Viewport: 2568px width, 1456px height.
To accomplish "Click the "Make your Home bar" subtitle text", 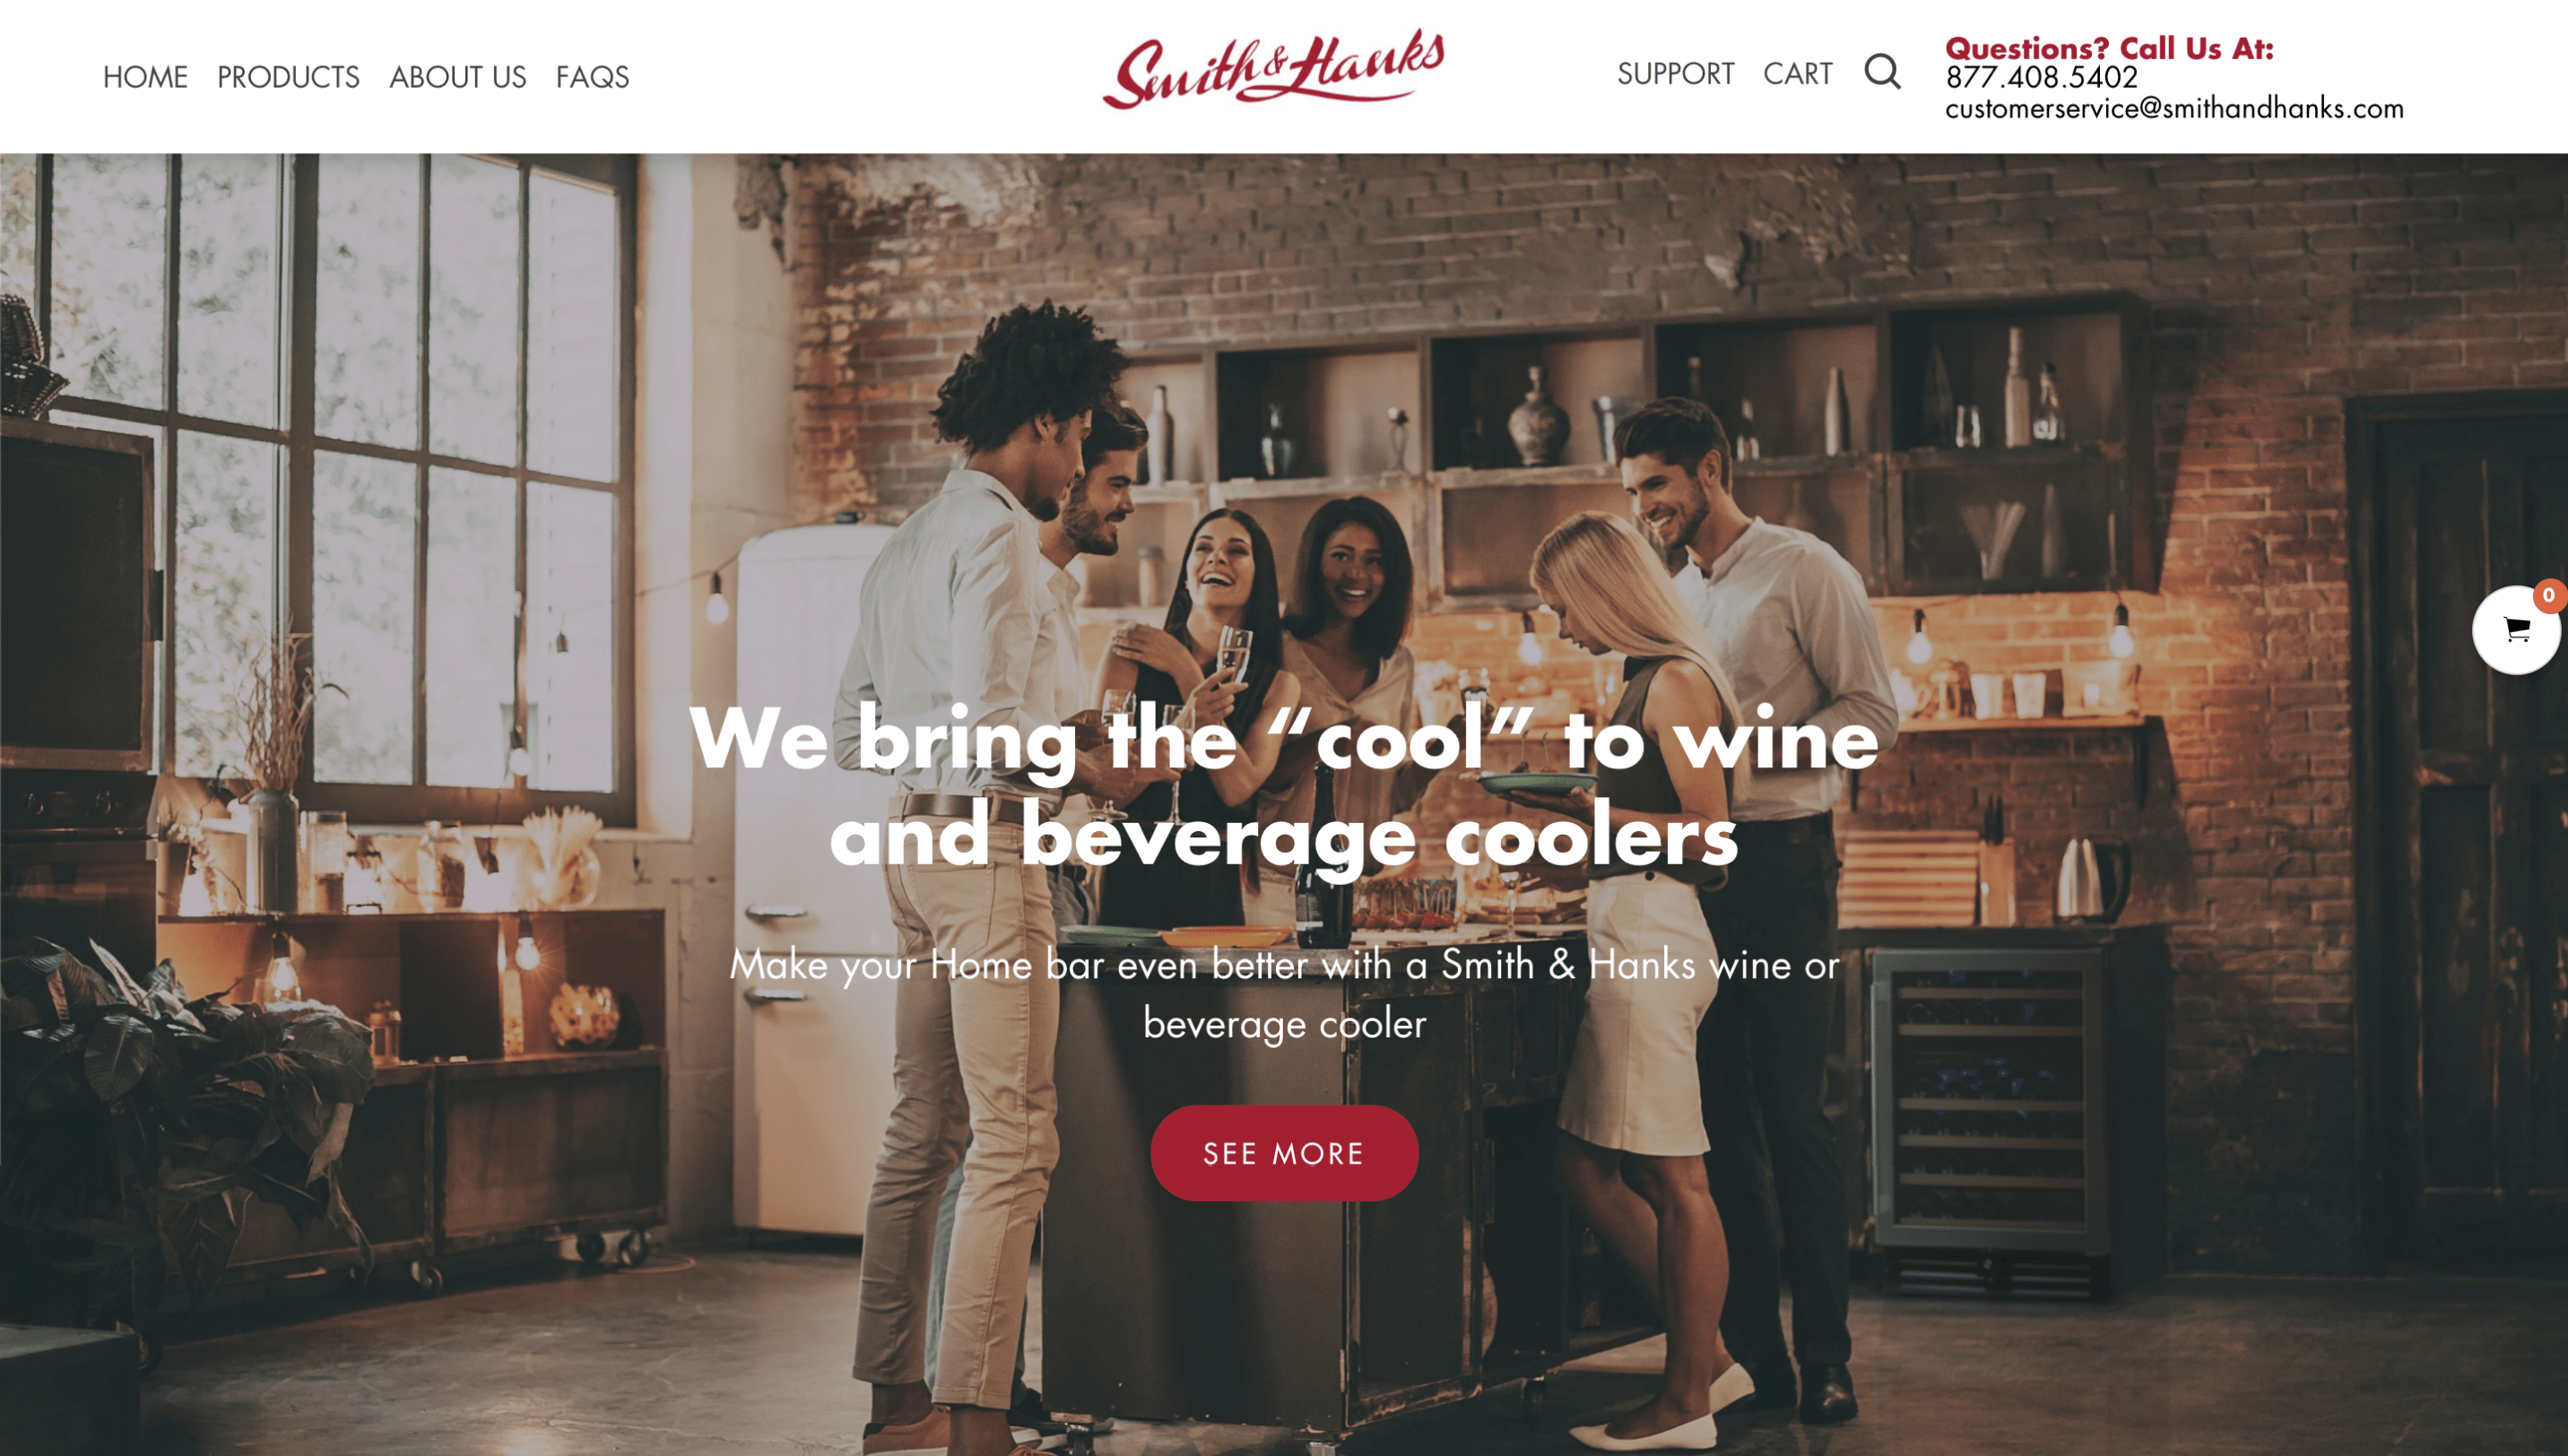I will coord(1284,994).
